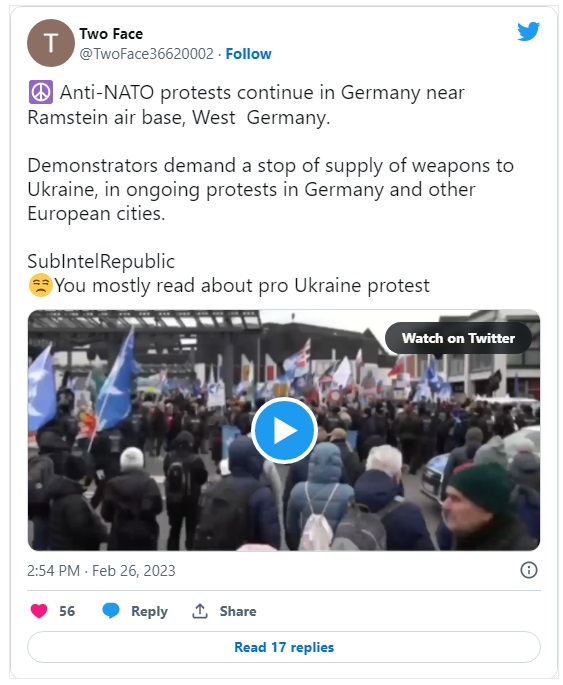Click the Two Face display name
This screenshot has width=563, height=685.
(x=111, y=34)
